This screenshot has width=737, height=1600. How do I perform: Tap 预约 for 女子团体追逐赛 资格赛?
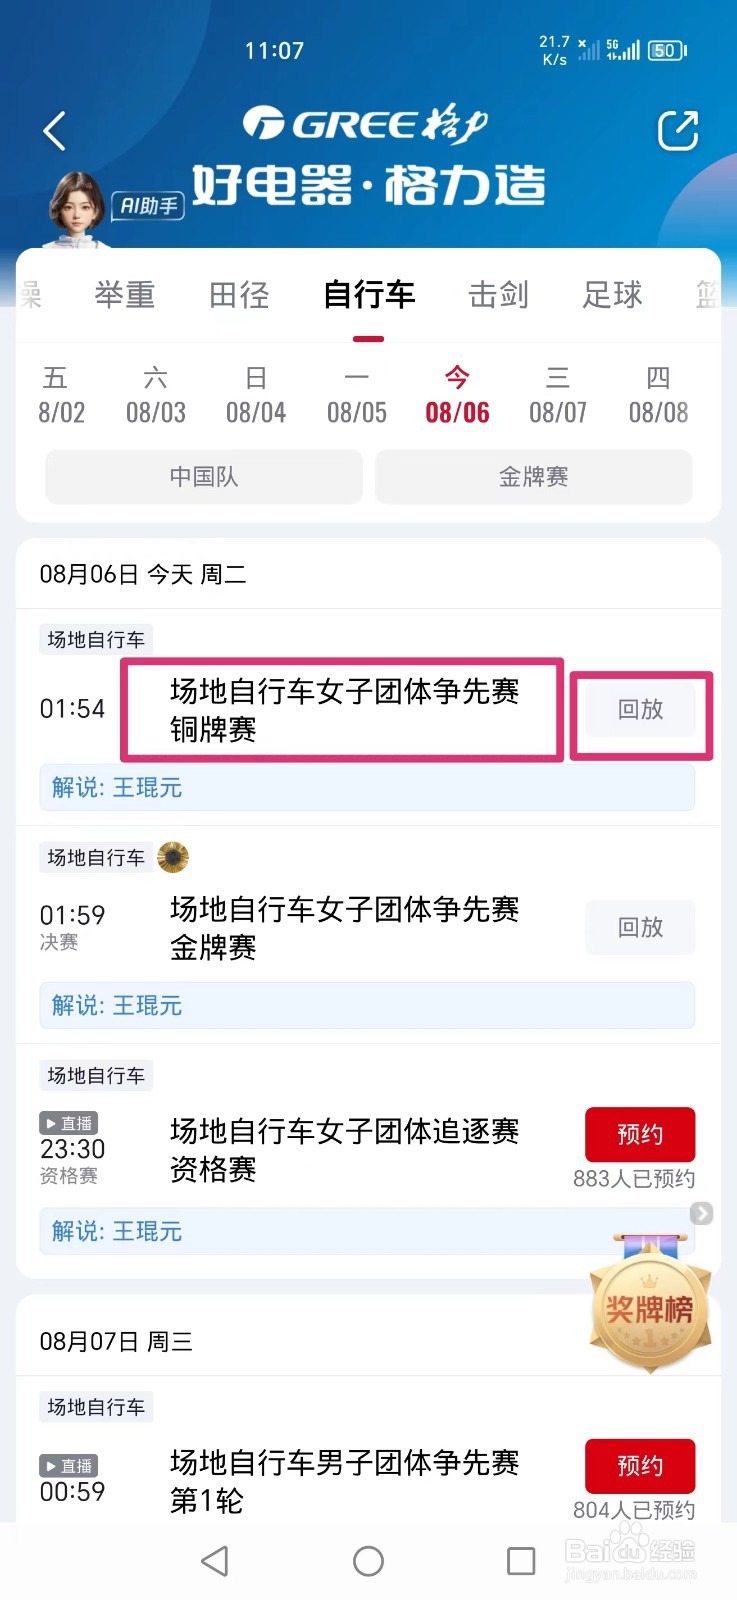click(x=640, y=1134)
